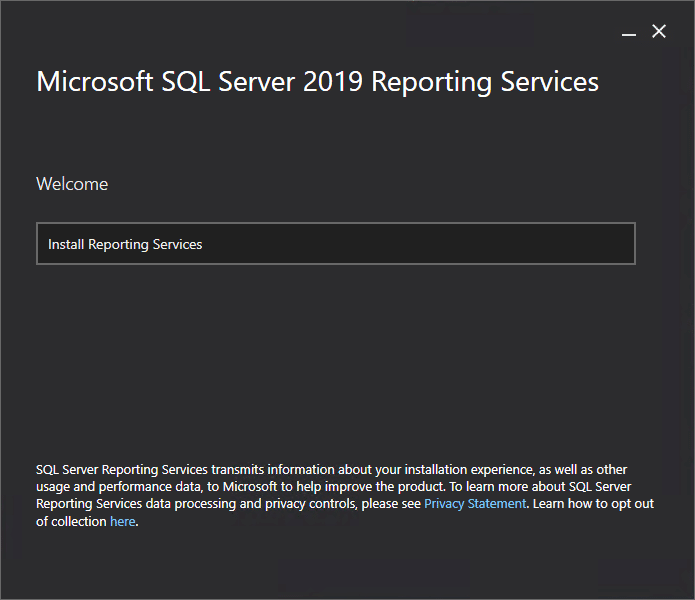Click the 'of collection' text before 'here'
Viewport: 695px width, 600px height.
[x=71, y=522]
